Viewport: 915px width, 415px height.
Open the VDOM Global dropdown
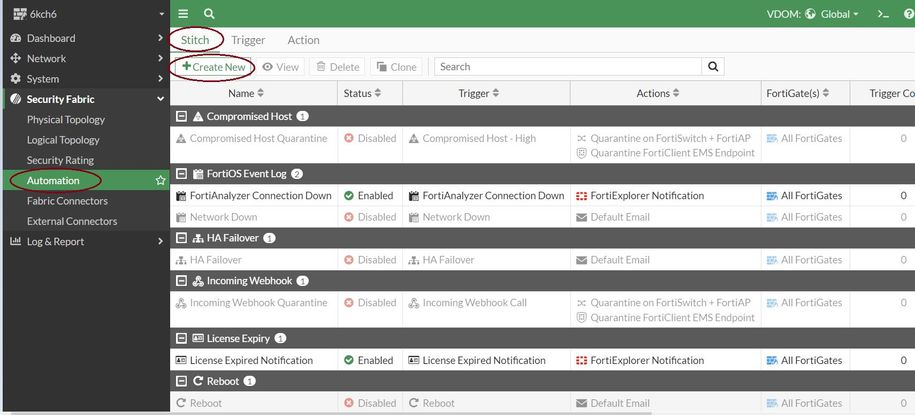click(x=839, y=14)
